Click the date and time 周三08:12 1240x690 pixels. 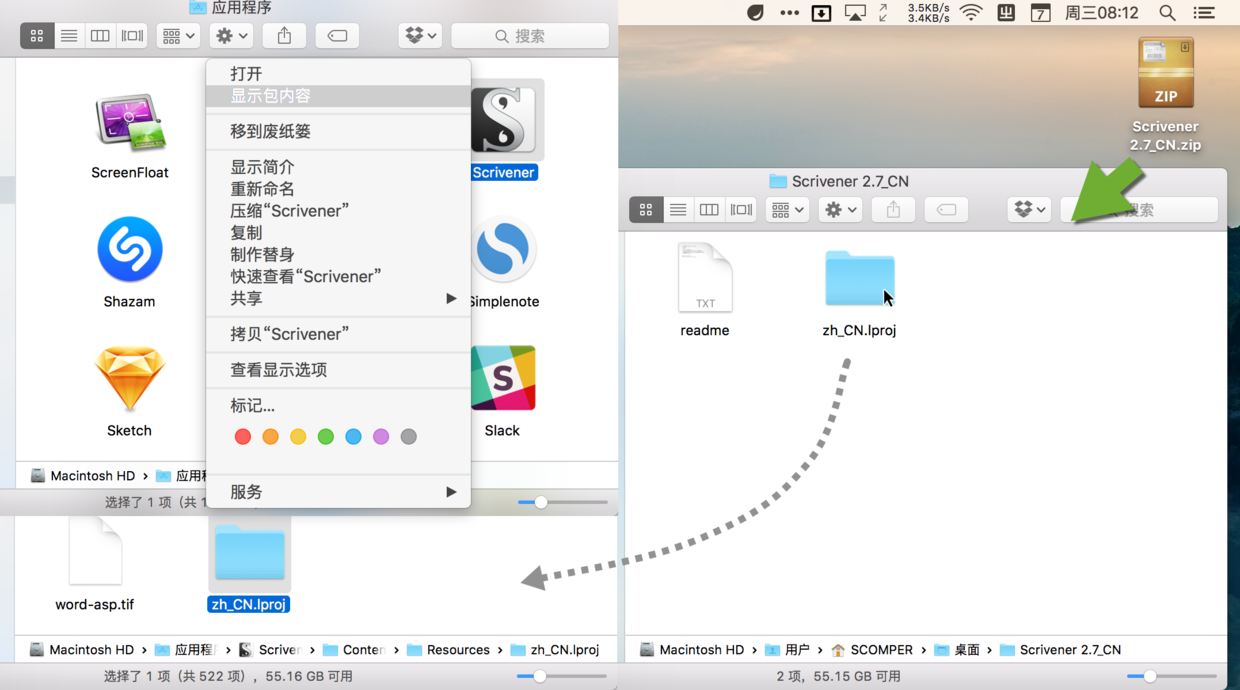point(1102,13)
